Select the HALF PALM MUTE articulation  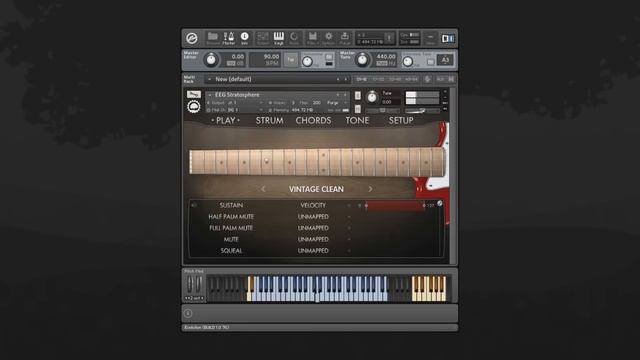click(231, 217)
